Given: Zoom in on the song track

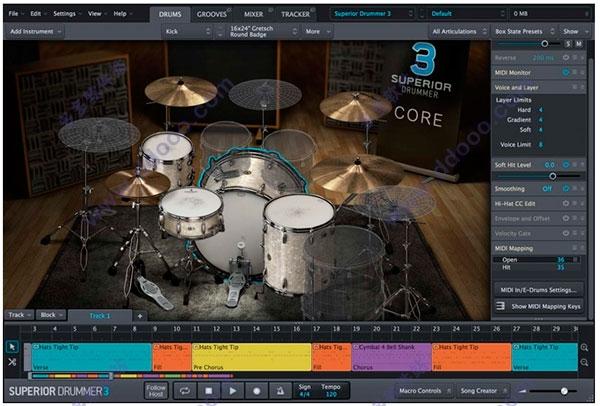Looking at the screenshot, I should (x=584, y=347).
